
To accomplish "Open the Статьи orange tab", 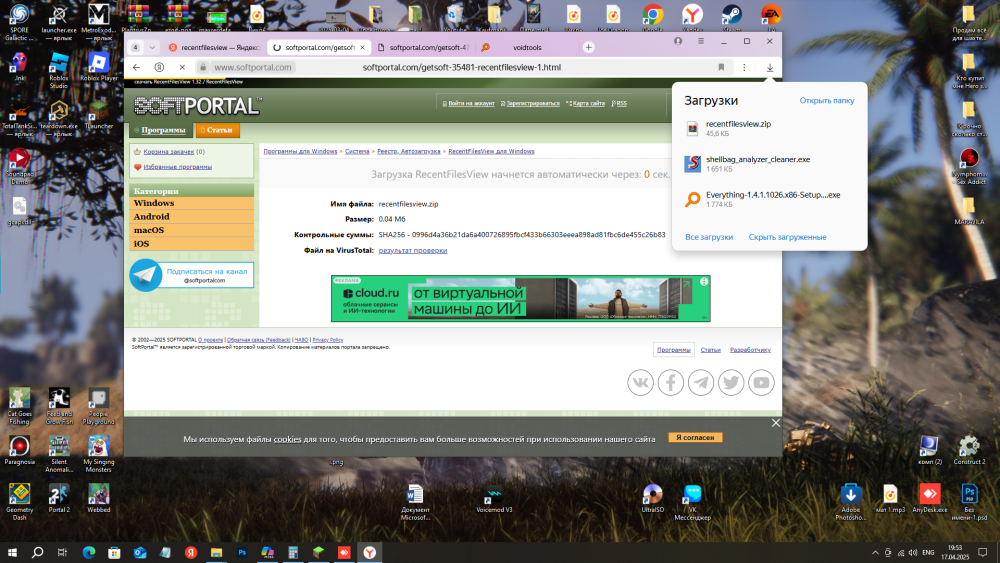I will pyautogui.click(x=217, y=130).
